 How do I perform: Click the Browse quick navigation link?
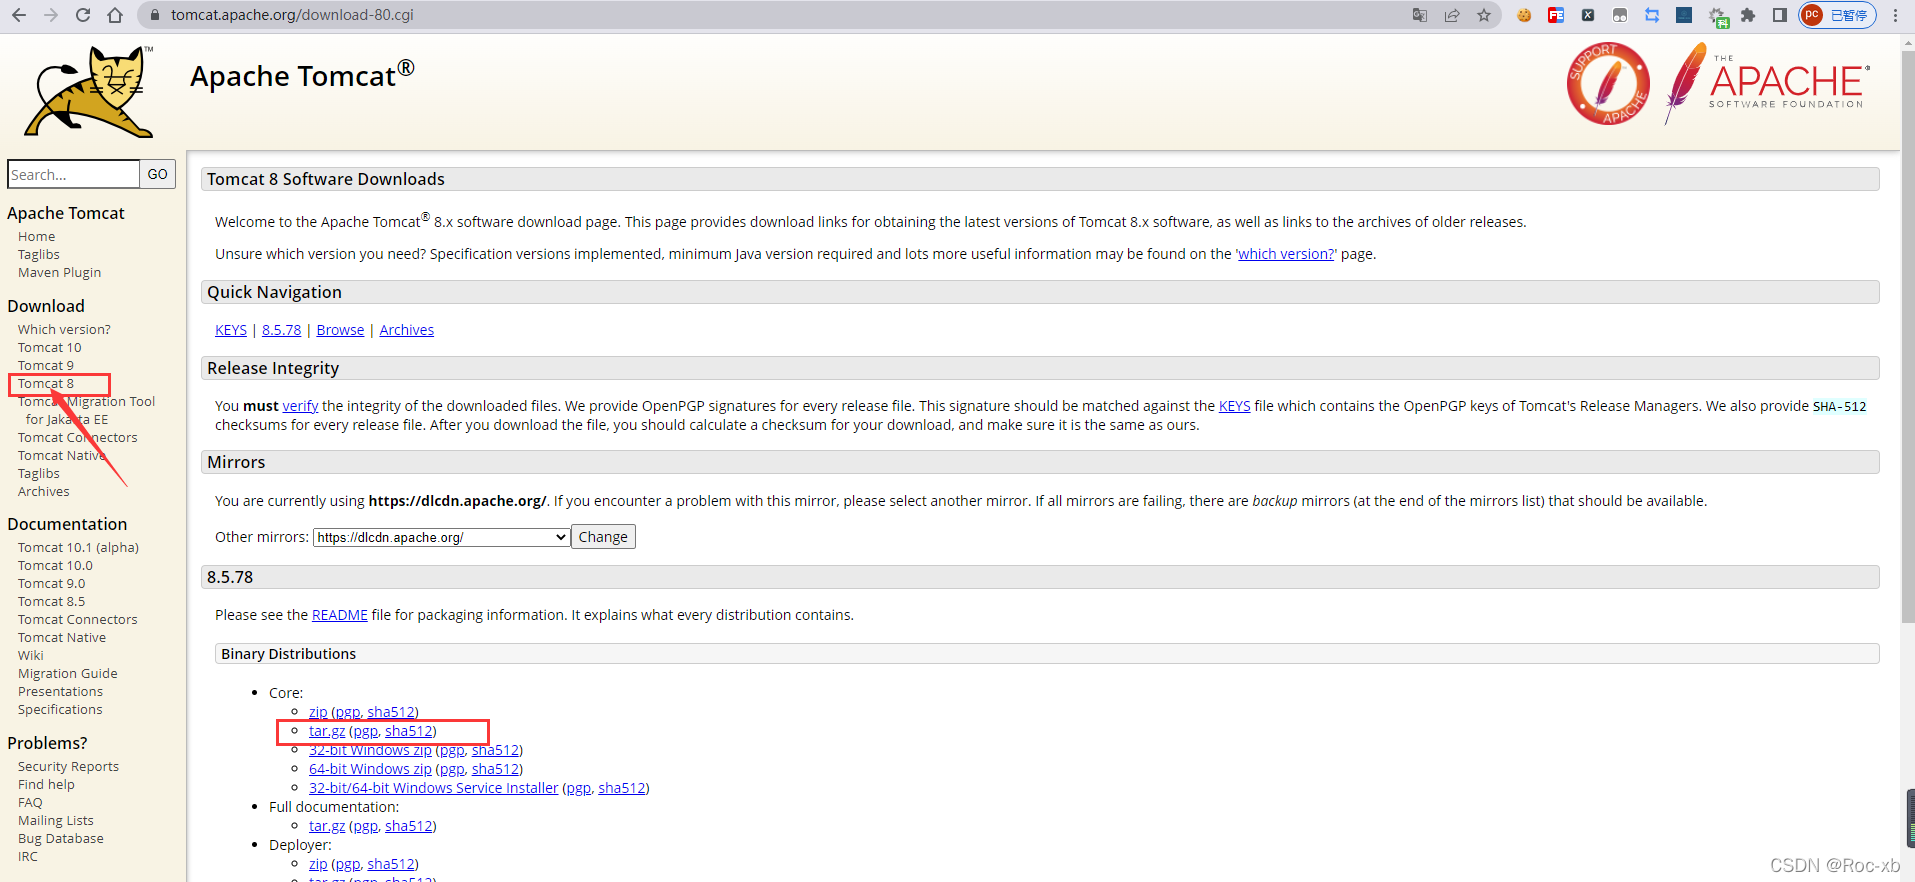click(x=340, y=330)
